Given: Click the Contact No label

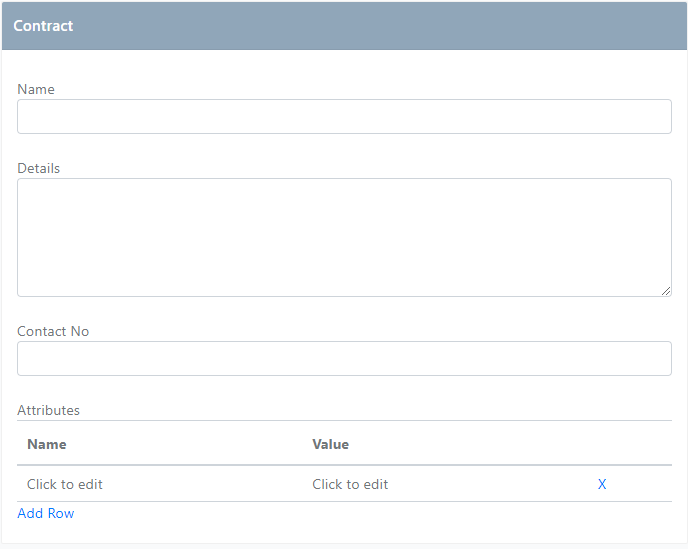Looking at the screenshot, I should [53, 331].
